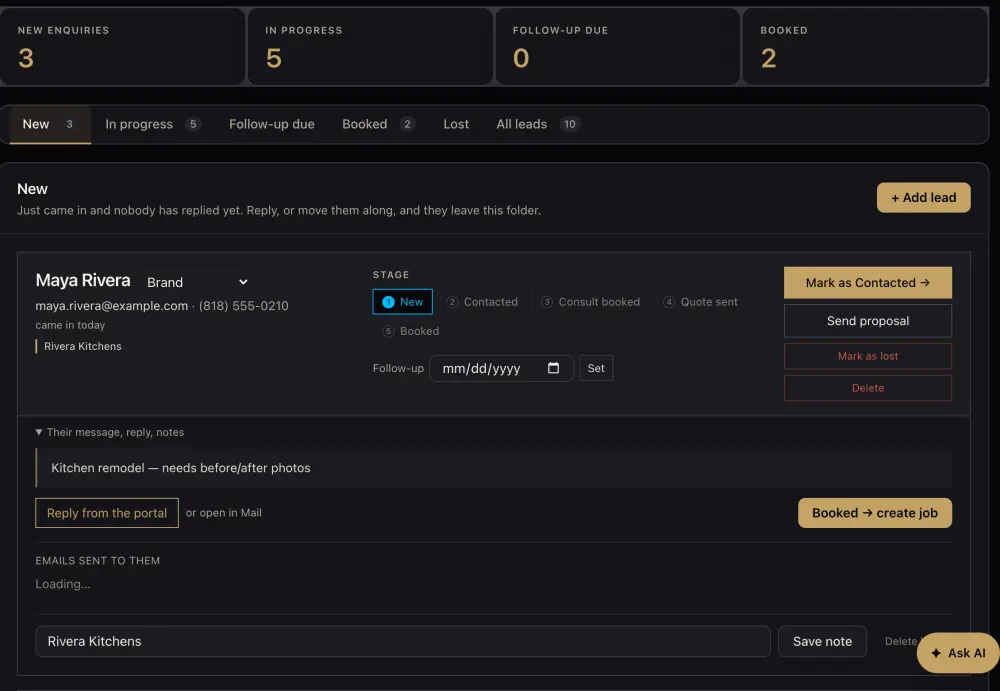Click the Follow-up Due stat card

coord(617,46)
